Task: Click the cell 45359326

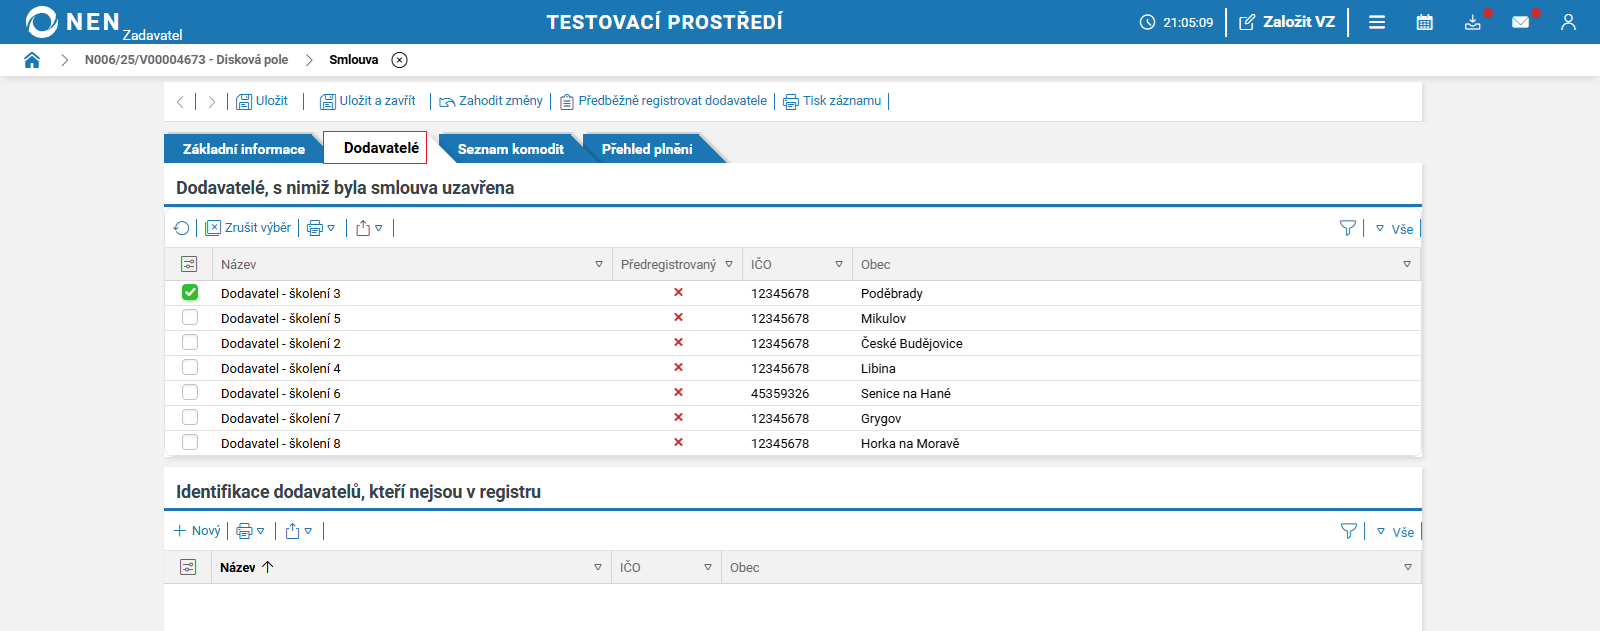Action: pos(780,393)
